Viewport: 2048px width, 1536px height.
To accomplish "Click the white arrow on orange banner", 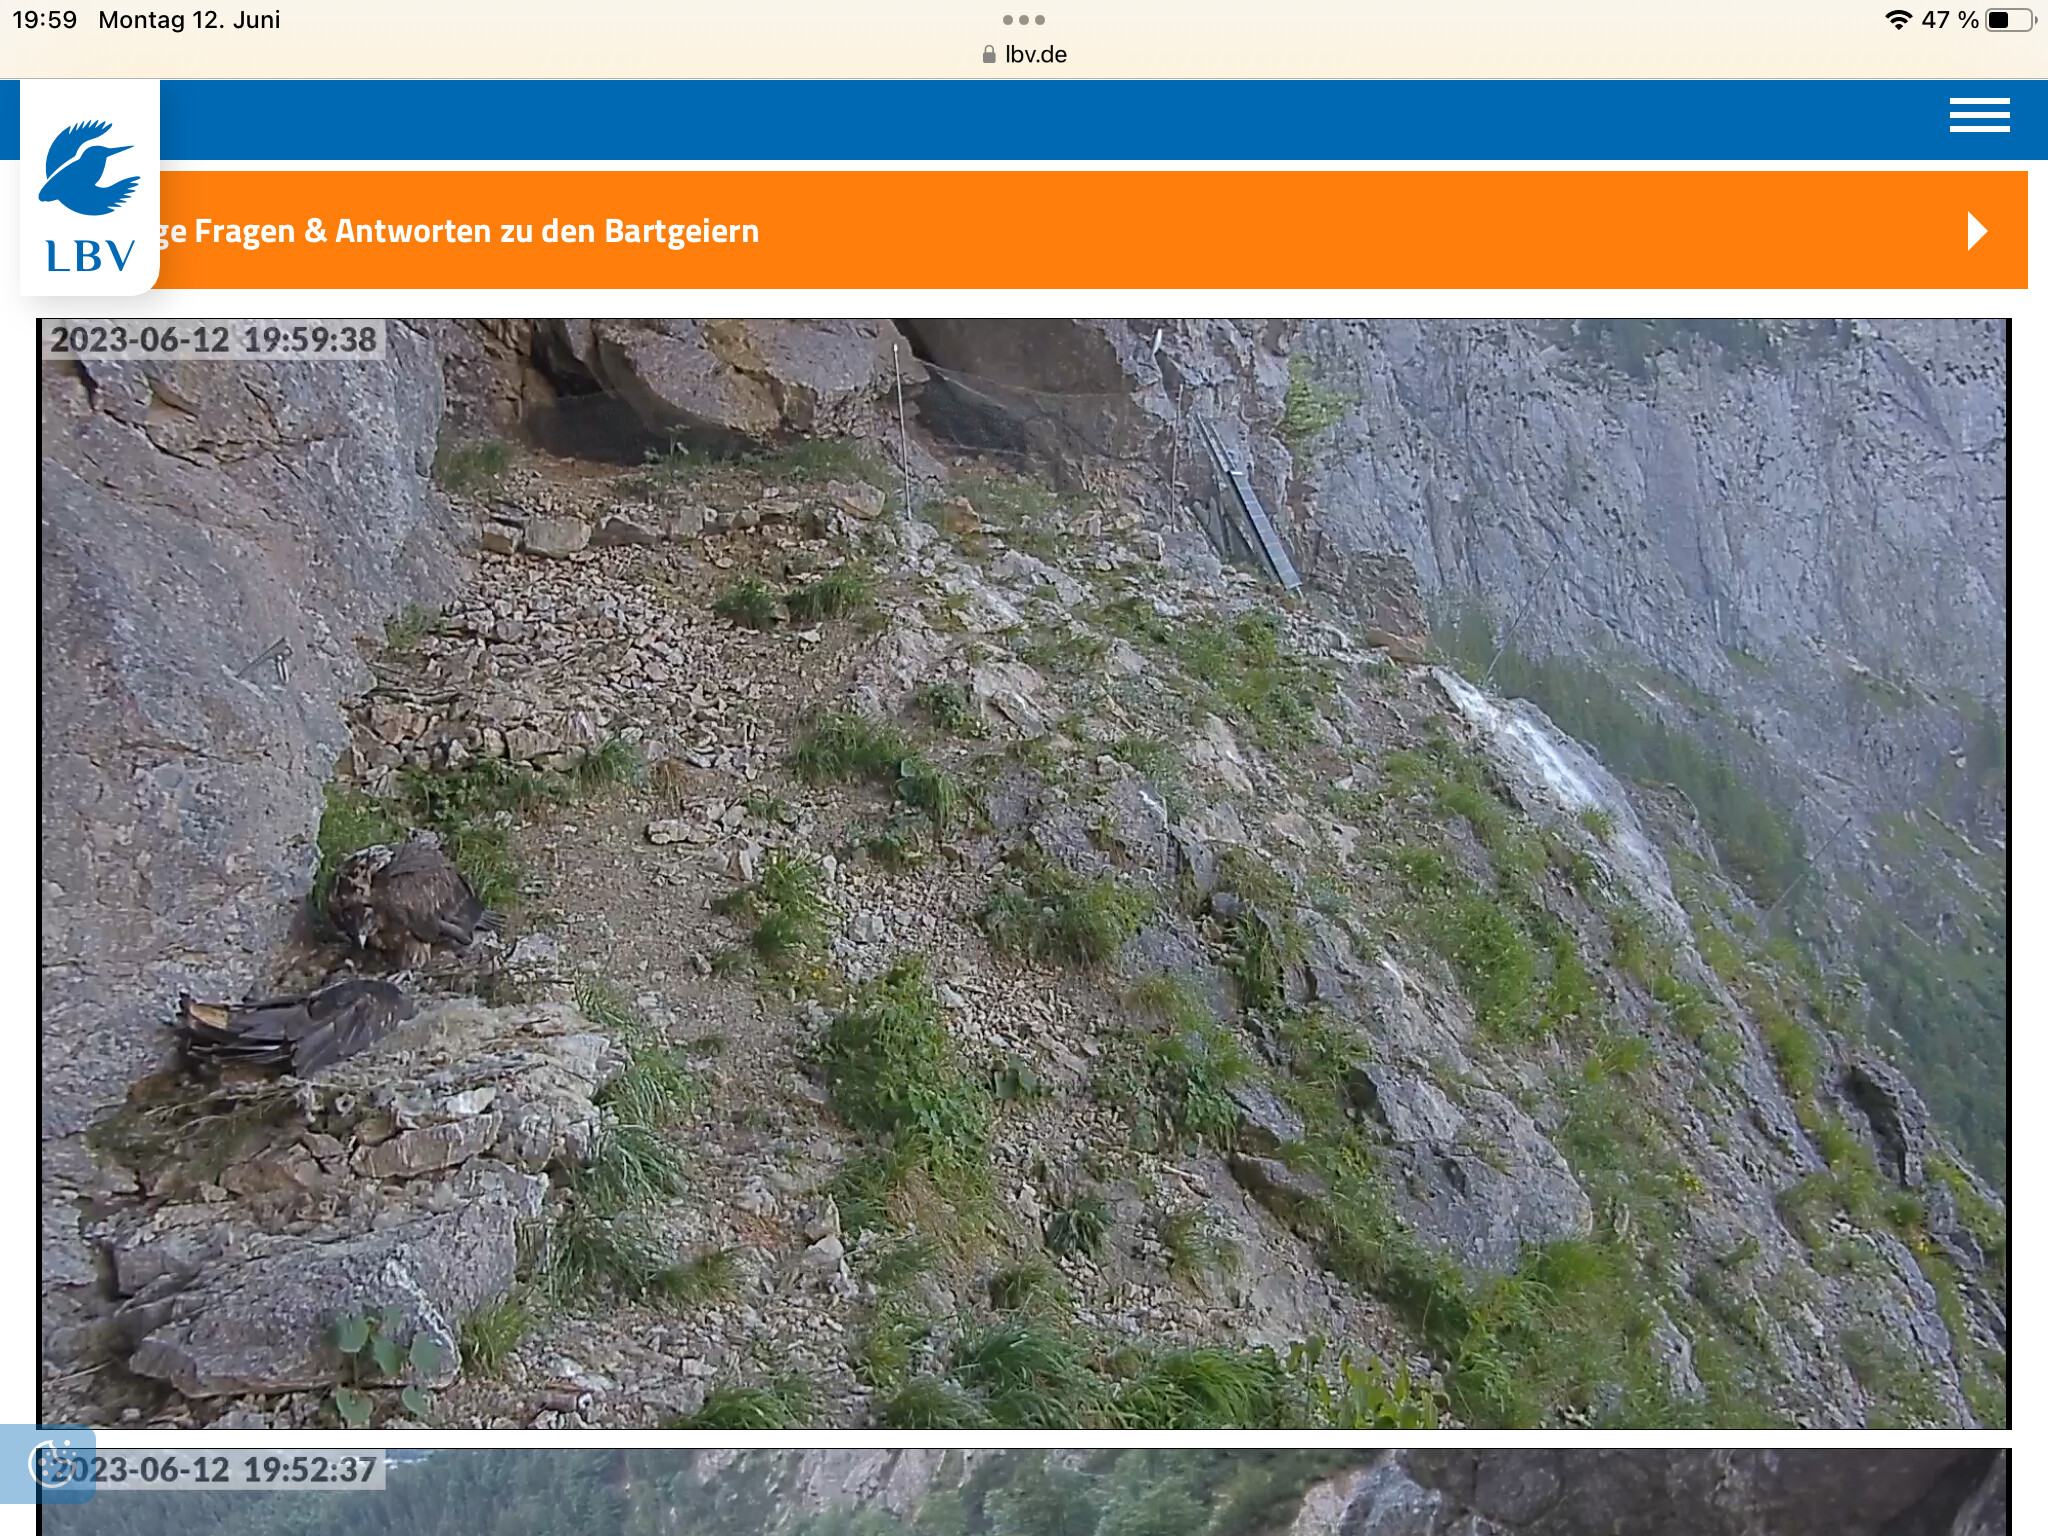I will click(1977, 231).
